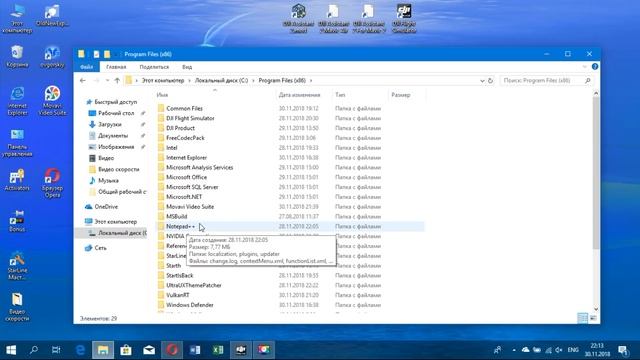The image size is (640, 360).
Task: Expand the address bar history dropdown
Action: [x=482, y=81]
